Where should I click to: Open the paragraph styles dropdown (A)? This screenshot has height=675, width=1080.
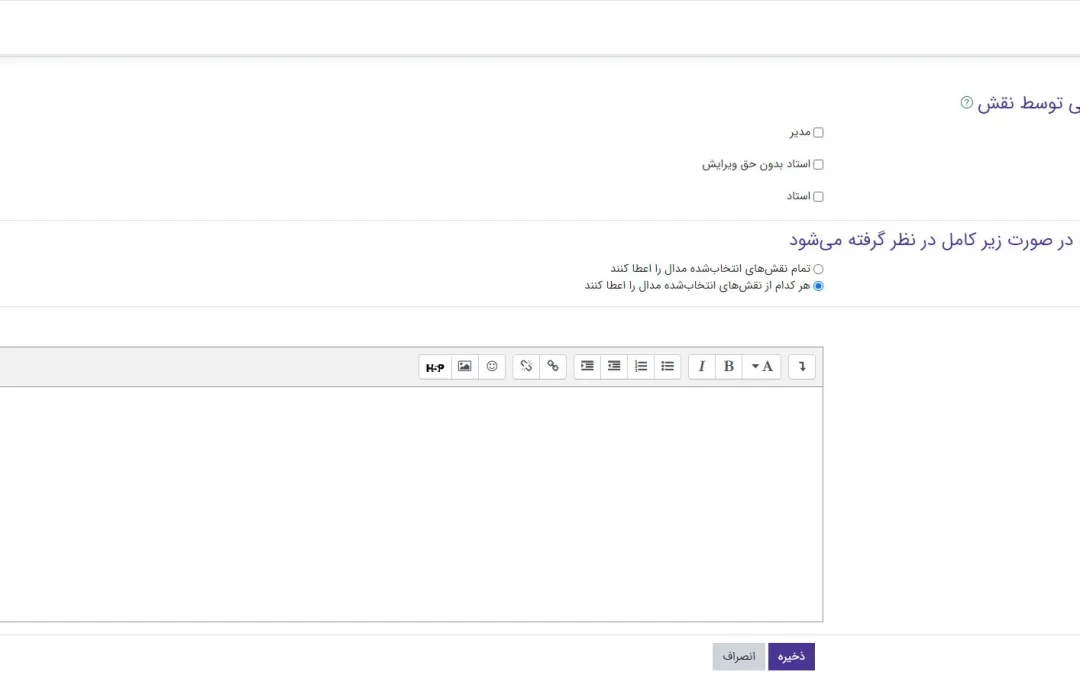click(x=762, y=367)
